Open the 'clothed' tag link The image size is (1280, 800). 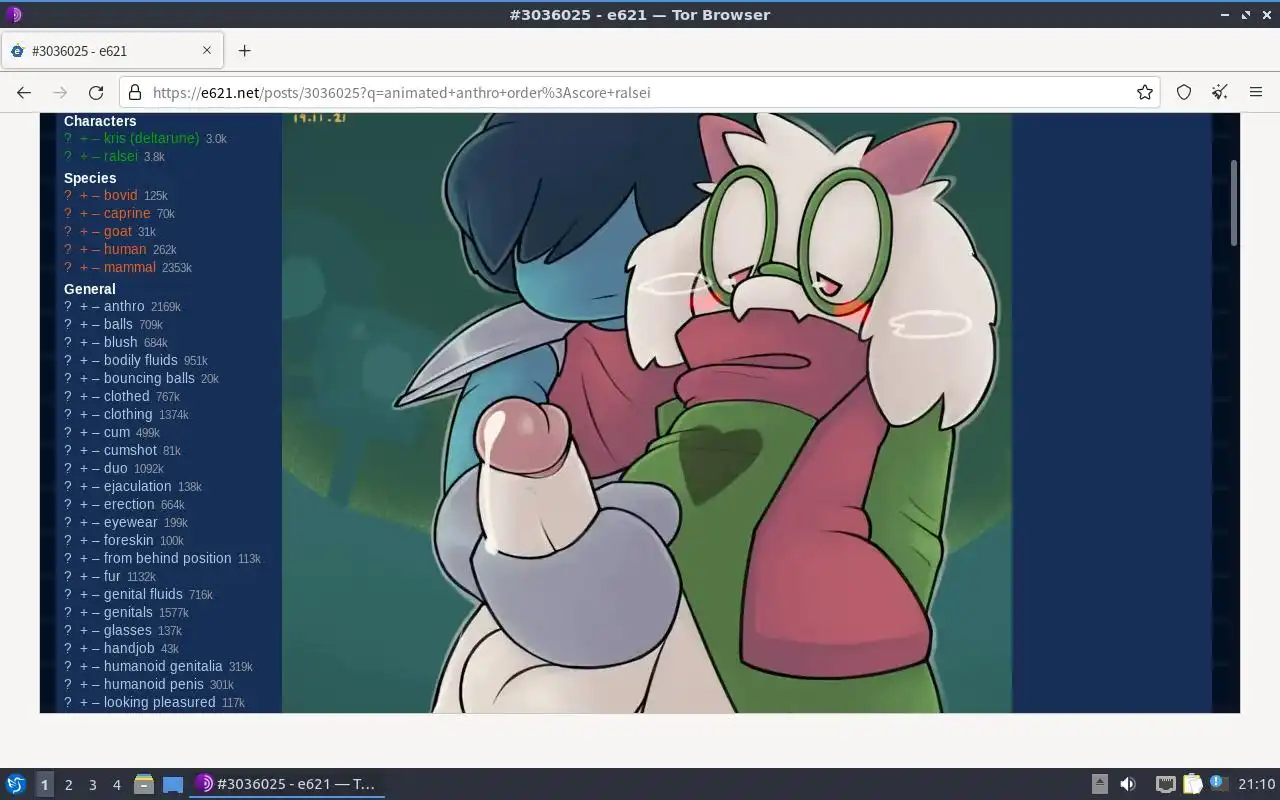click(x=126, y=396)
